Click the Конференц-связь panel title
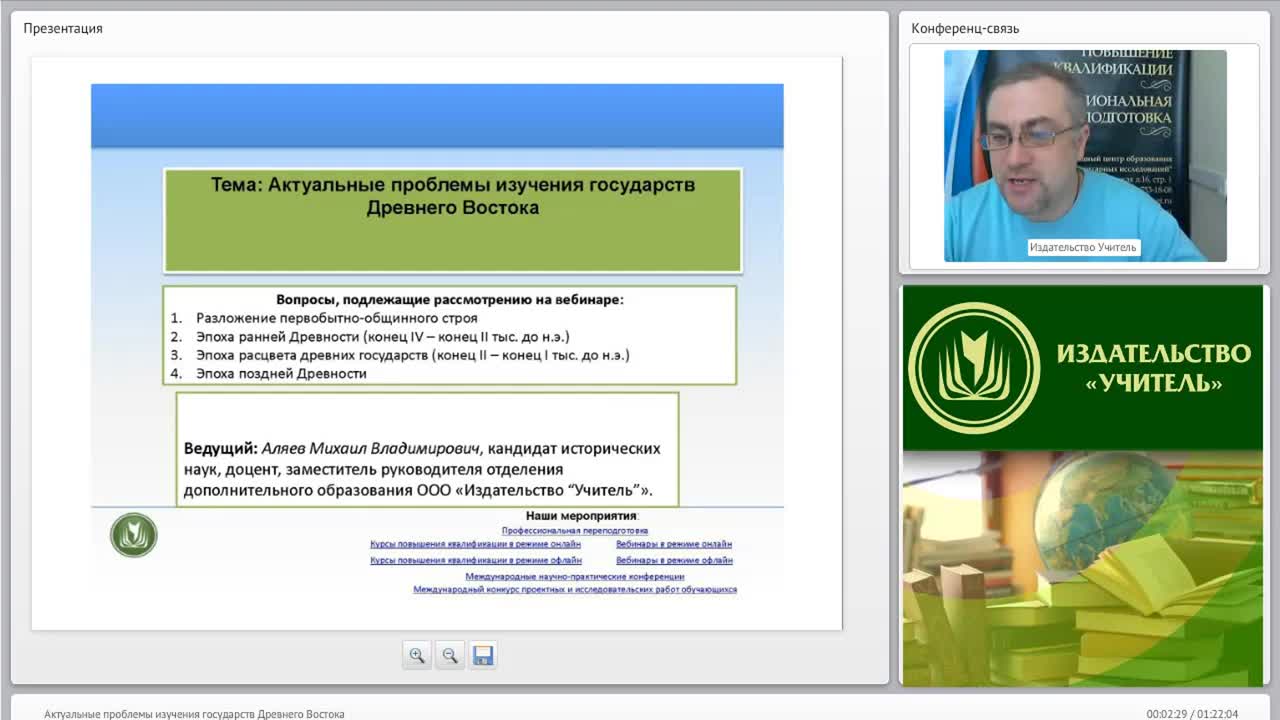 point(965,29)
